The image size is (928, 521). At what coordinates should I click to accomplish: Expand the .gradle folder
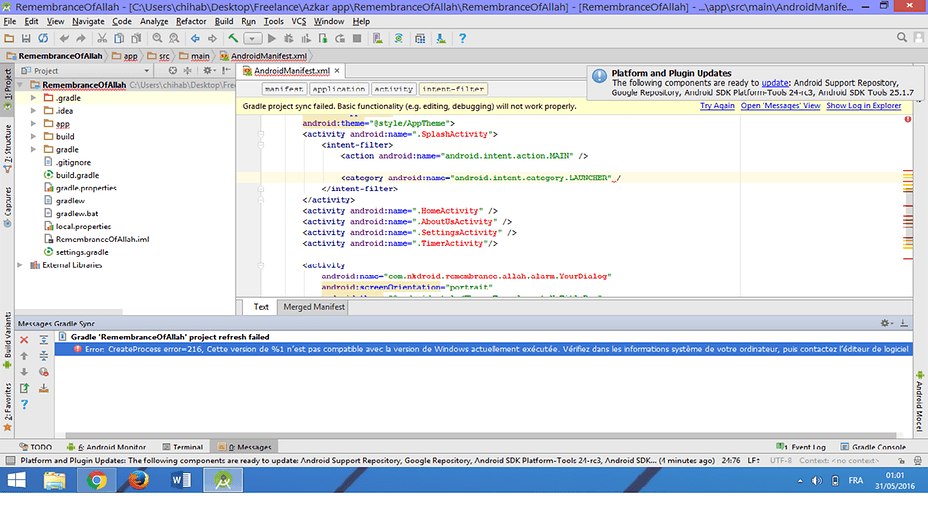pyautogui.click(x=33, y=98)
